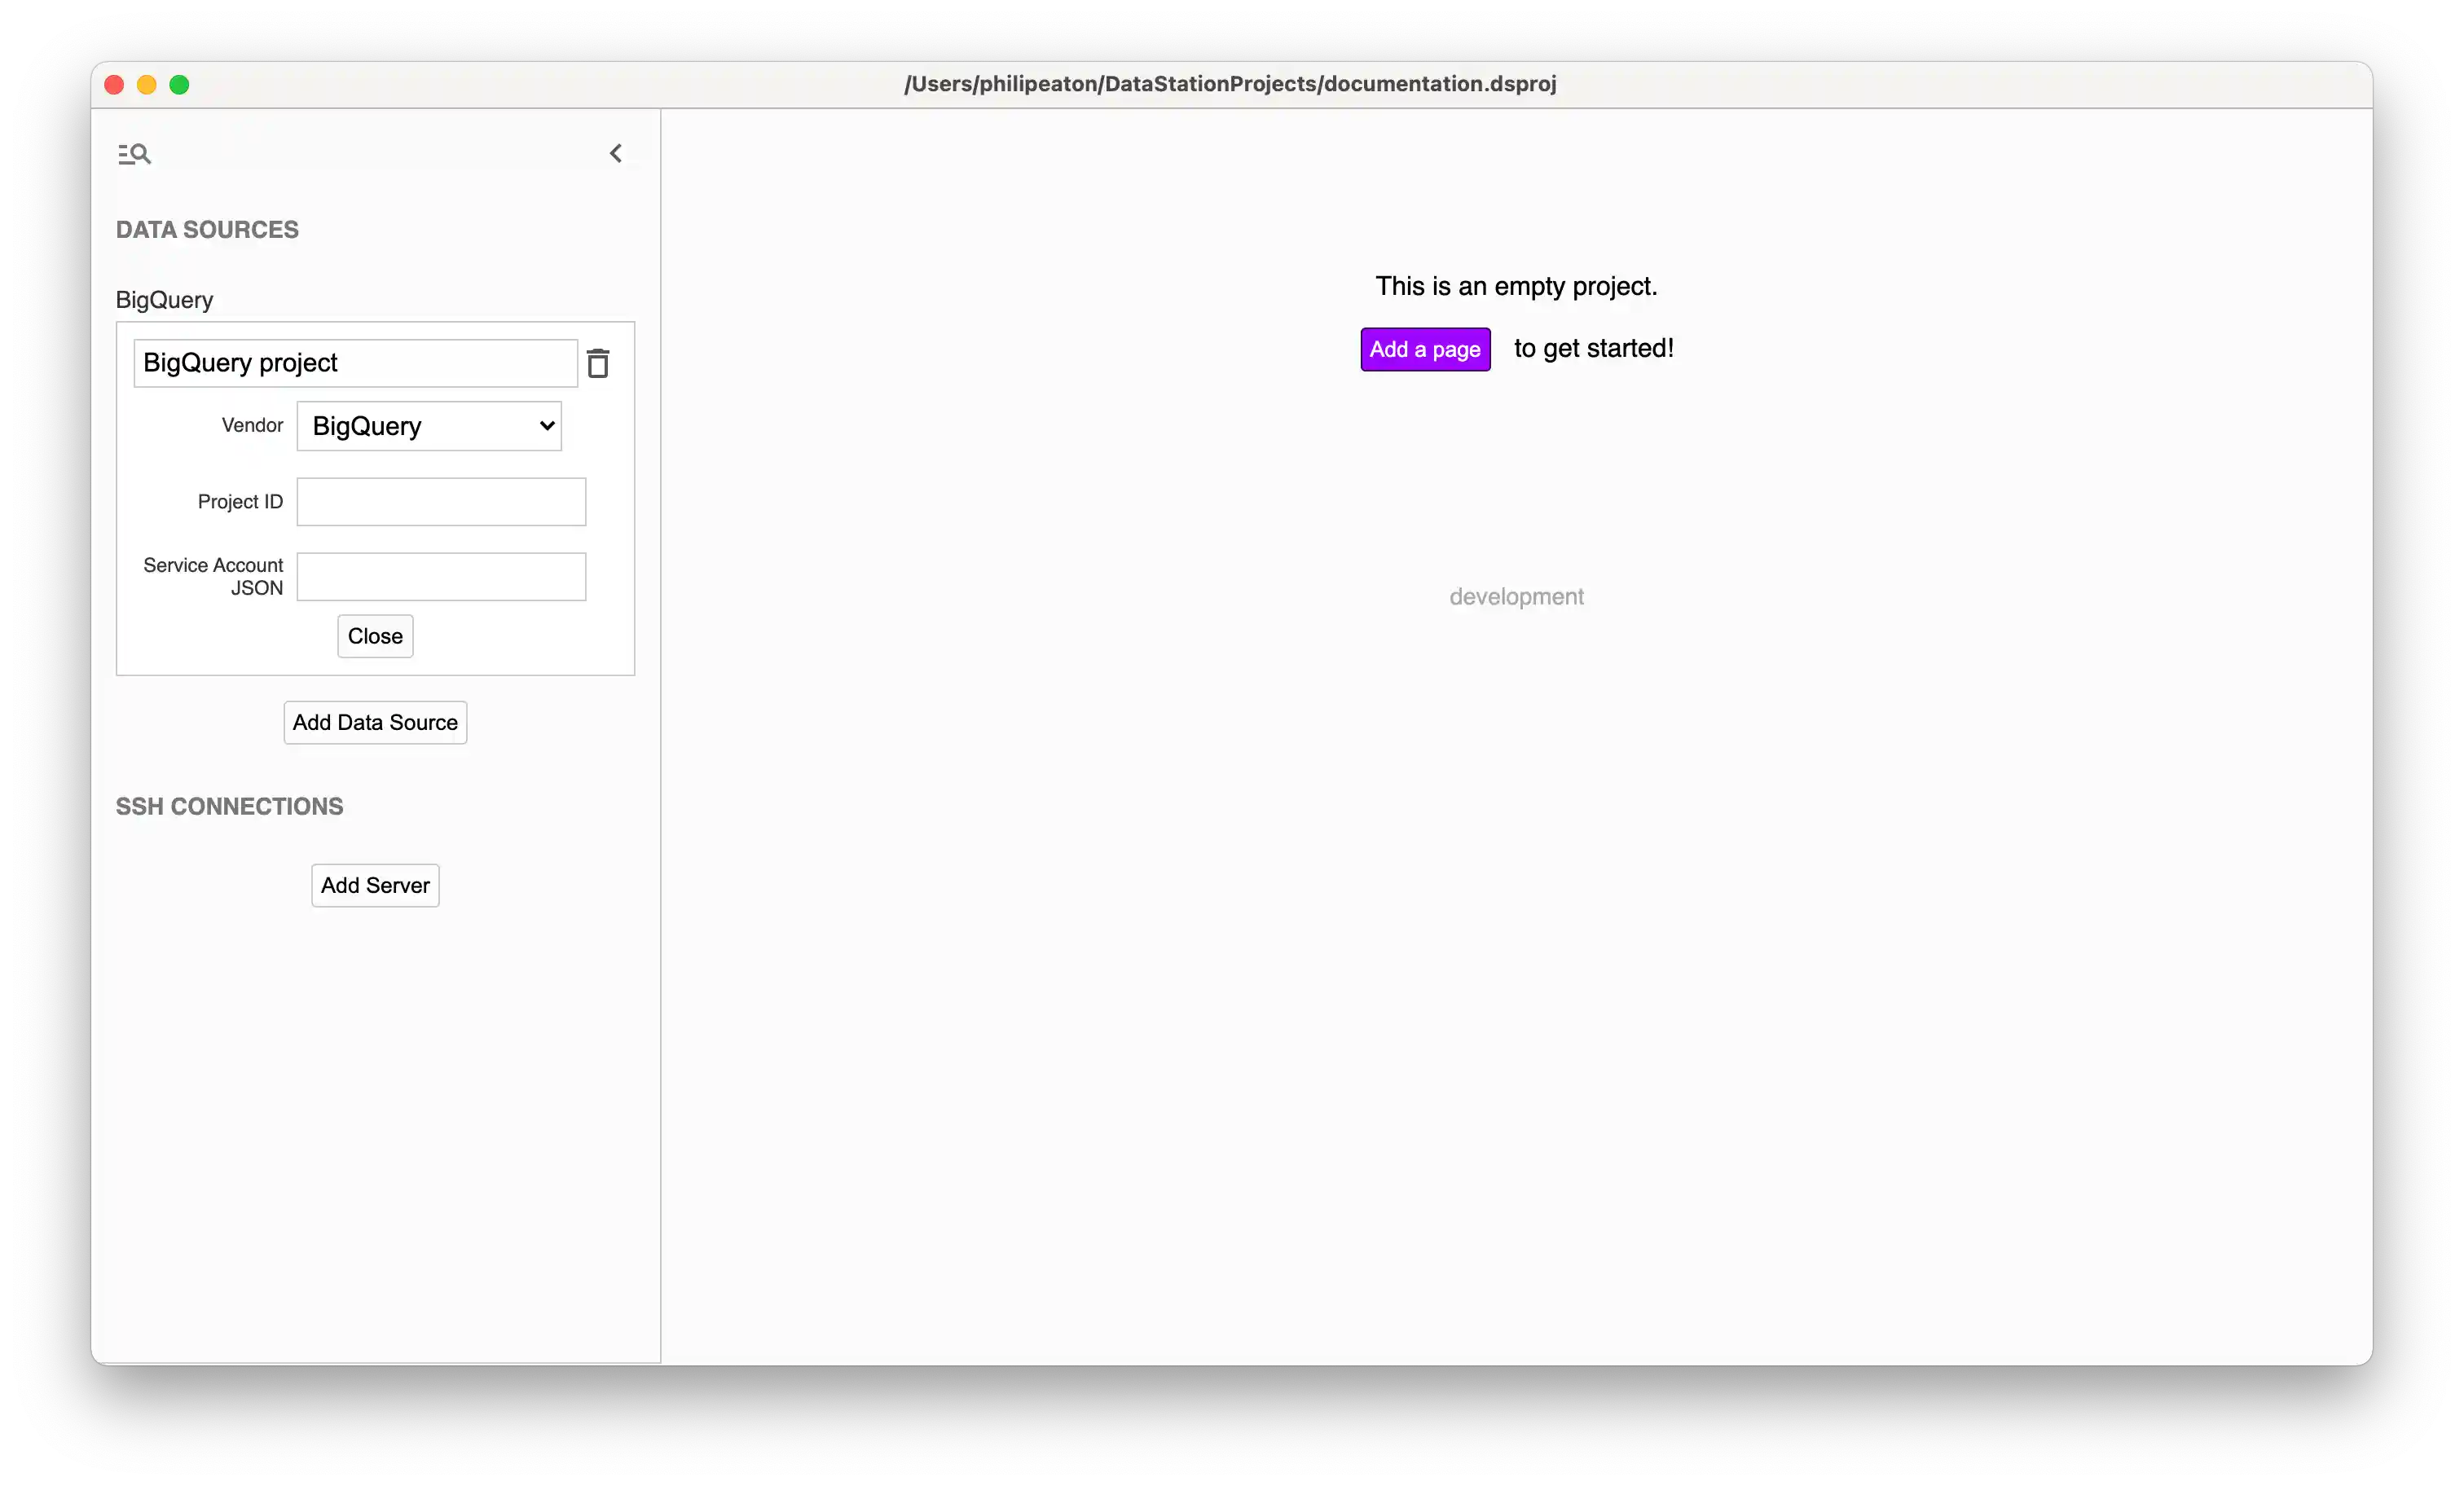Collapse the DATA SOURCES section
Image resolution: width=2464 pixels, height=1486 pixels.
(x=207, y=229)
